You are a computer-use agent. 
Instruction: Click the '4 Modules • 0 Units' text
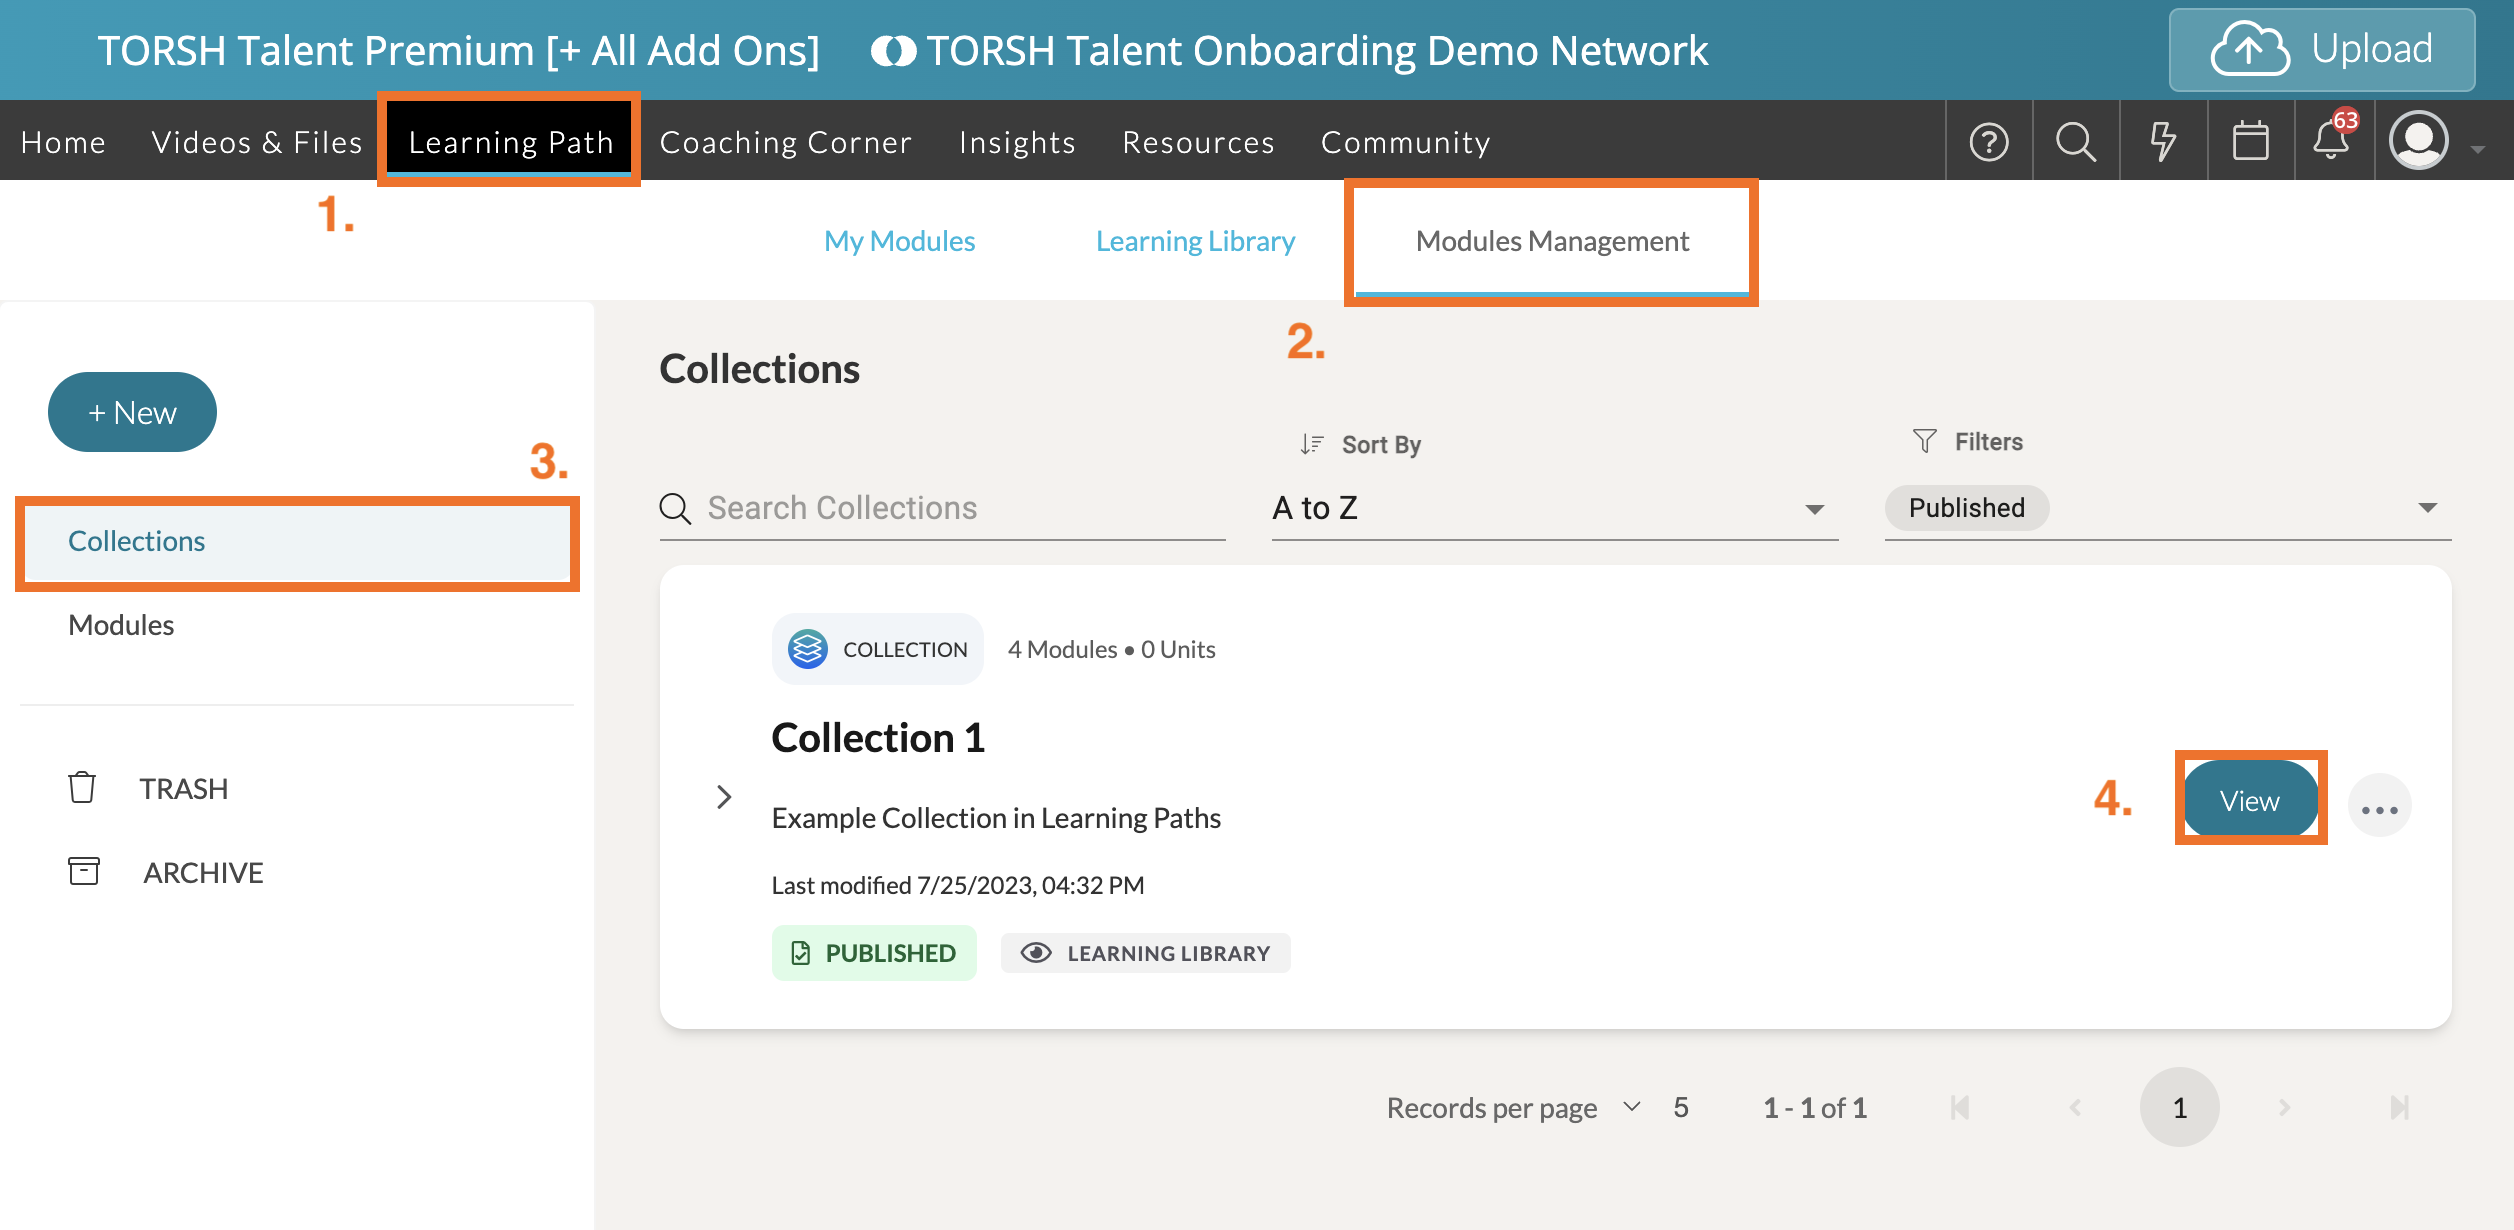click(1111, 649)
